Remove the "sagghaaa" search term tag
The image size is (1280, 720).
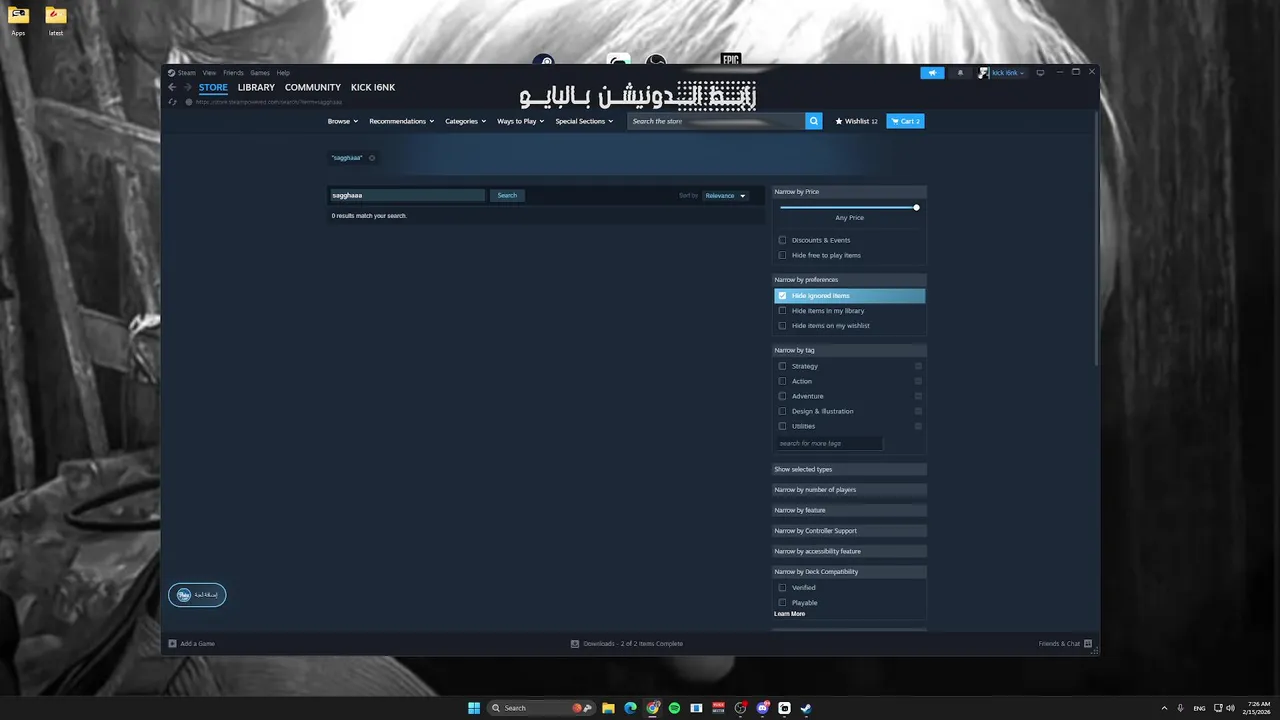[x=372, y=158]
